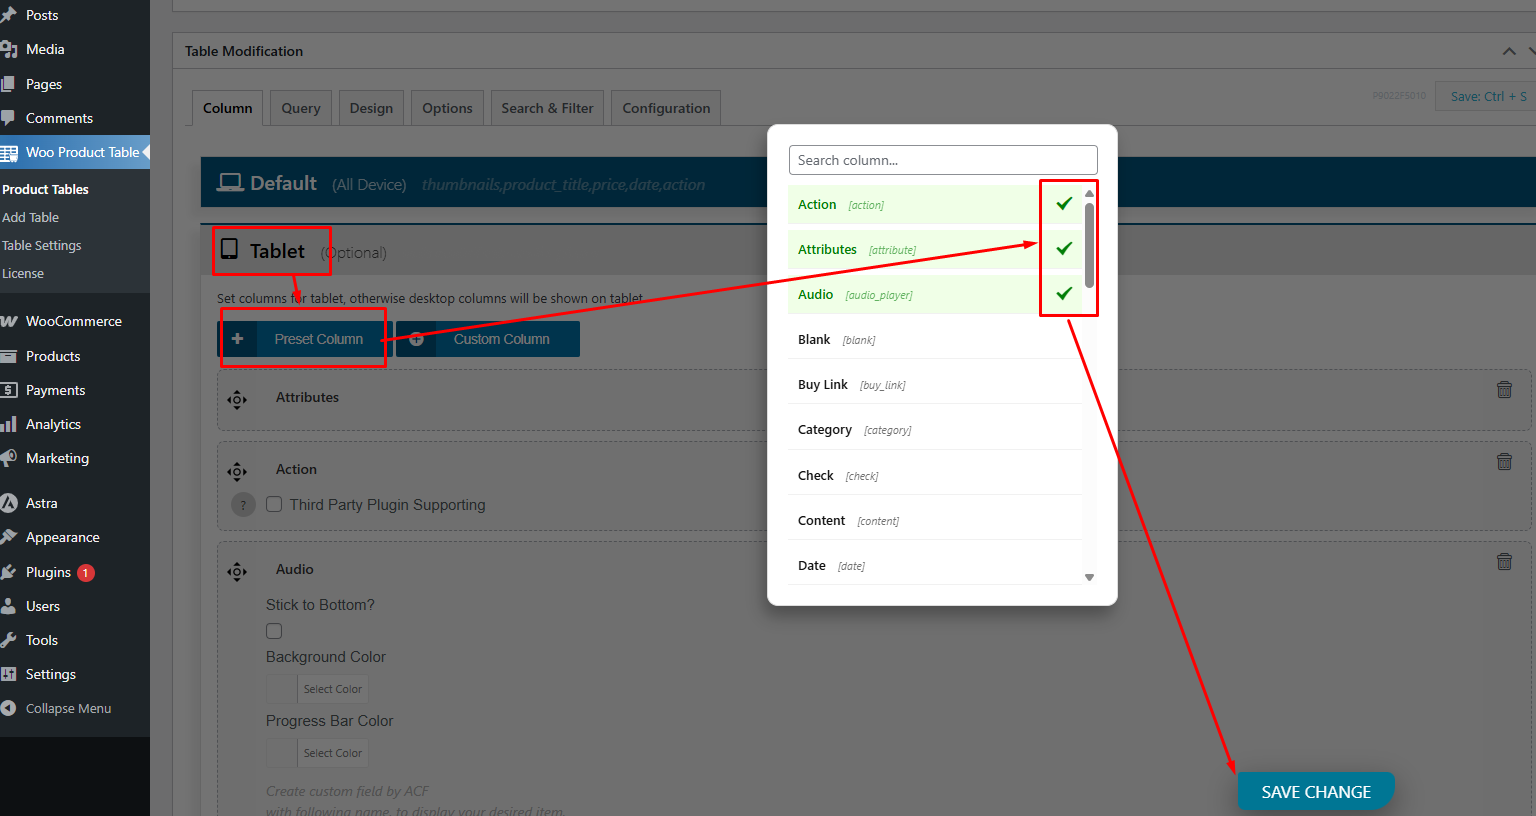
Task: Delete the Action column with trash icon
Action: (x=1504, y=462)
